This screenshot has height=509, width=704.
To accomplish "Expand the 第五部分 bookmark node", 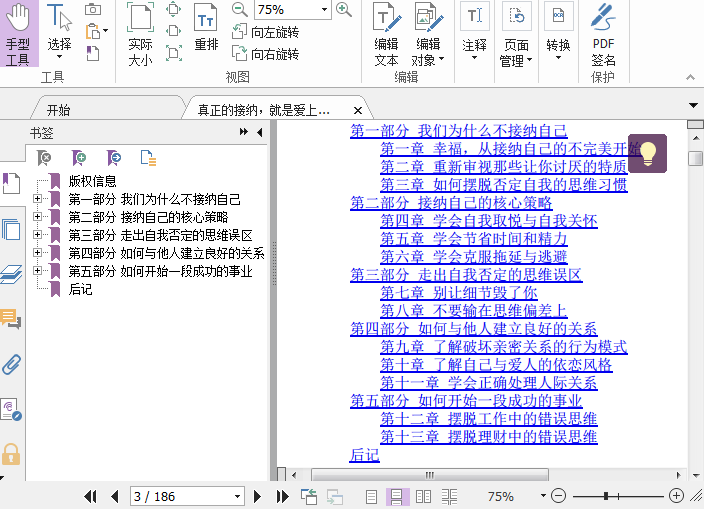I will point(37,270).
